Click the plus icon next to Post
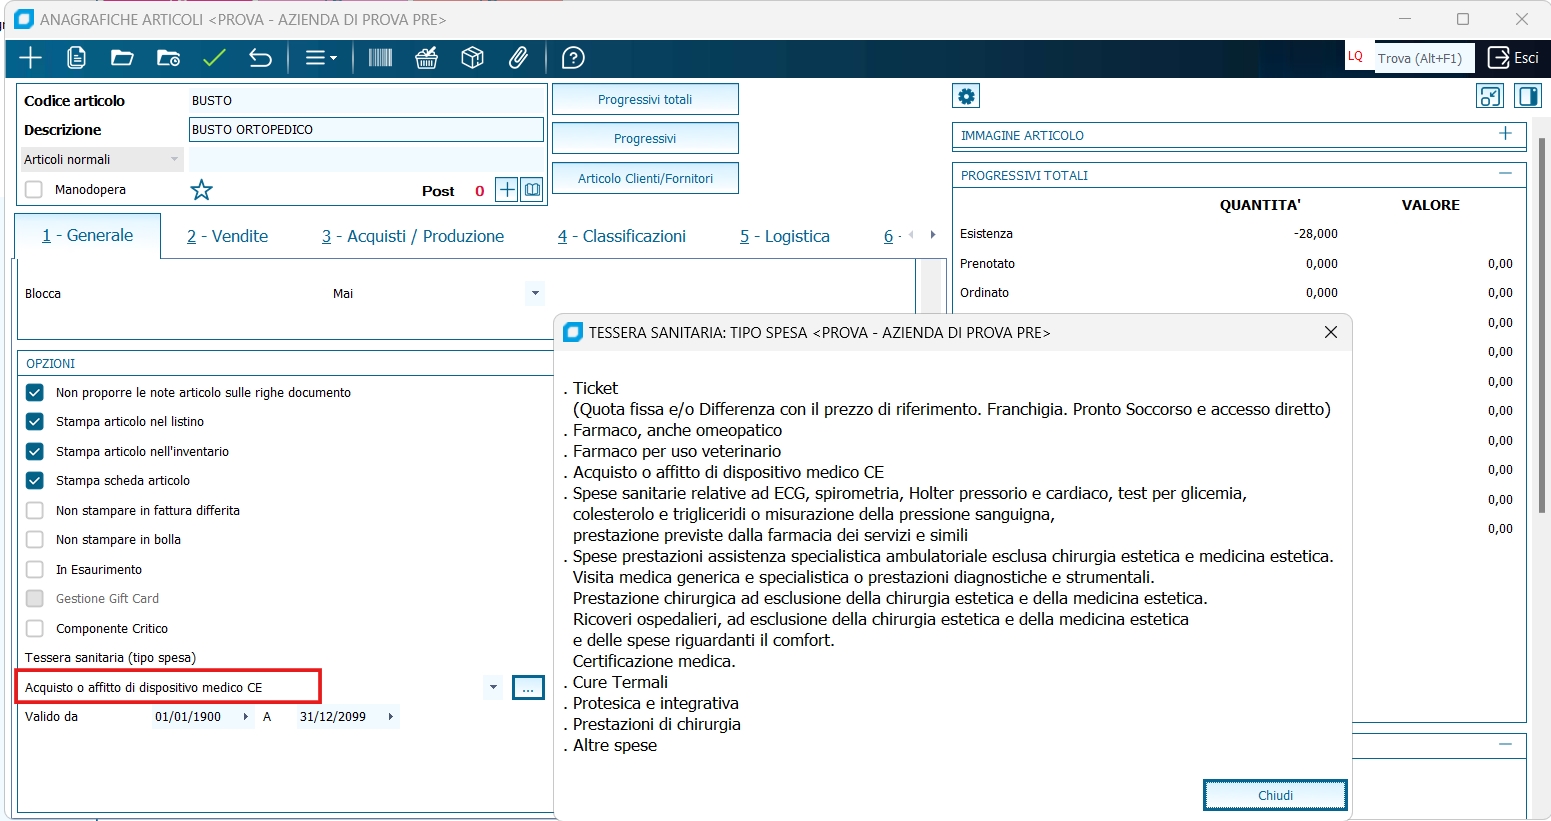Viewport: 1551px width, 821px height. pyautogui.click(x=507, y=190)
